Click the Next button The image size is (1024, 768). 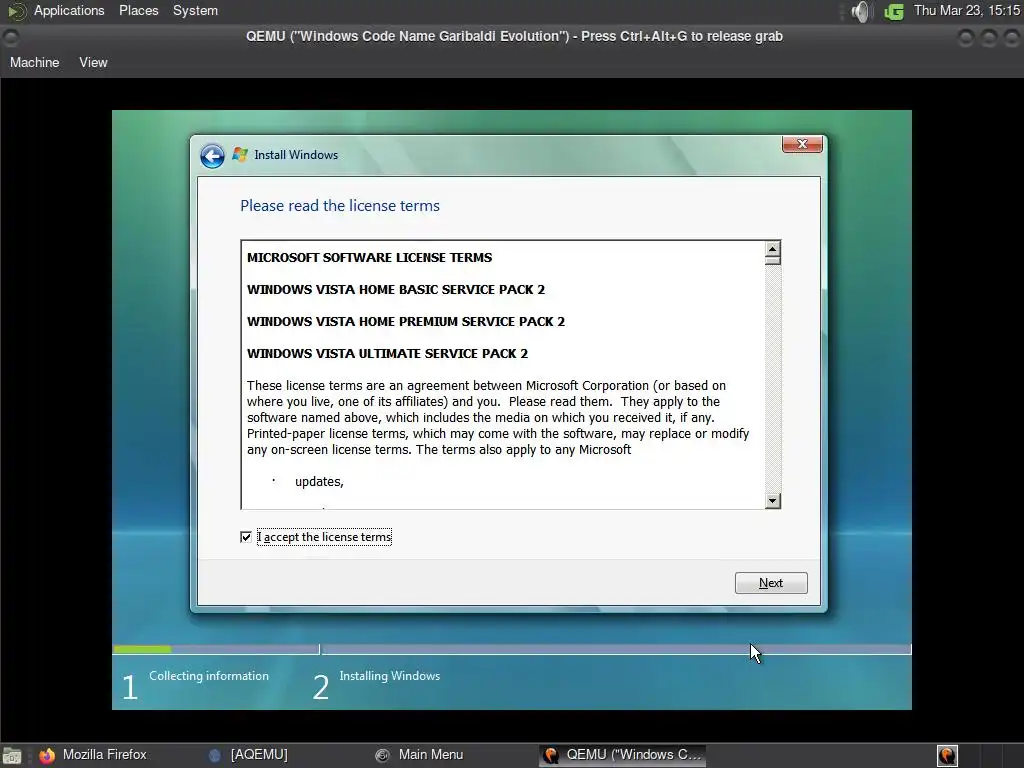coord(771,583)
